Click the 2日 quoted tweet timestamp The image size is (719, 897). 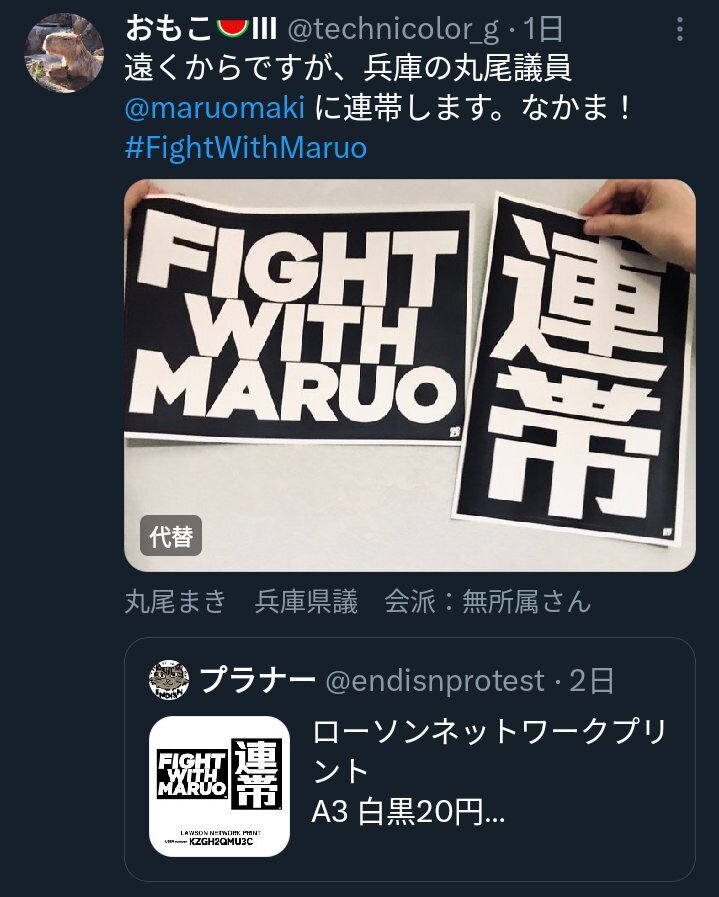(591, 681)
